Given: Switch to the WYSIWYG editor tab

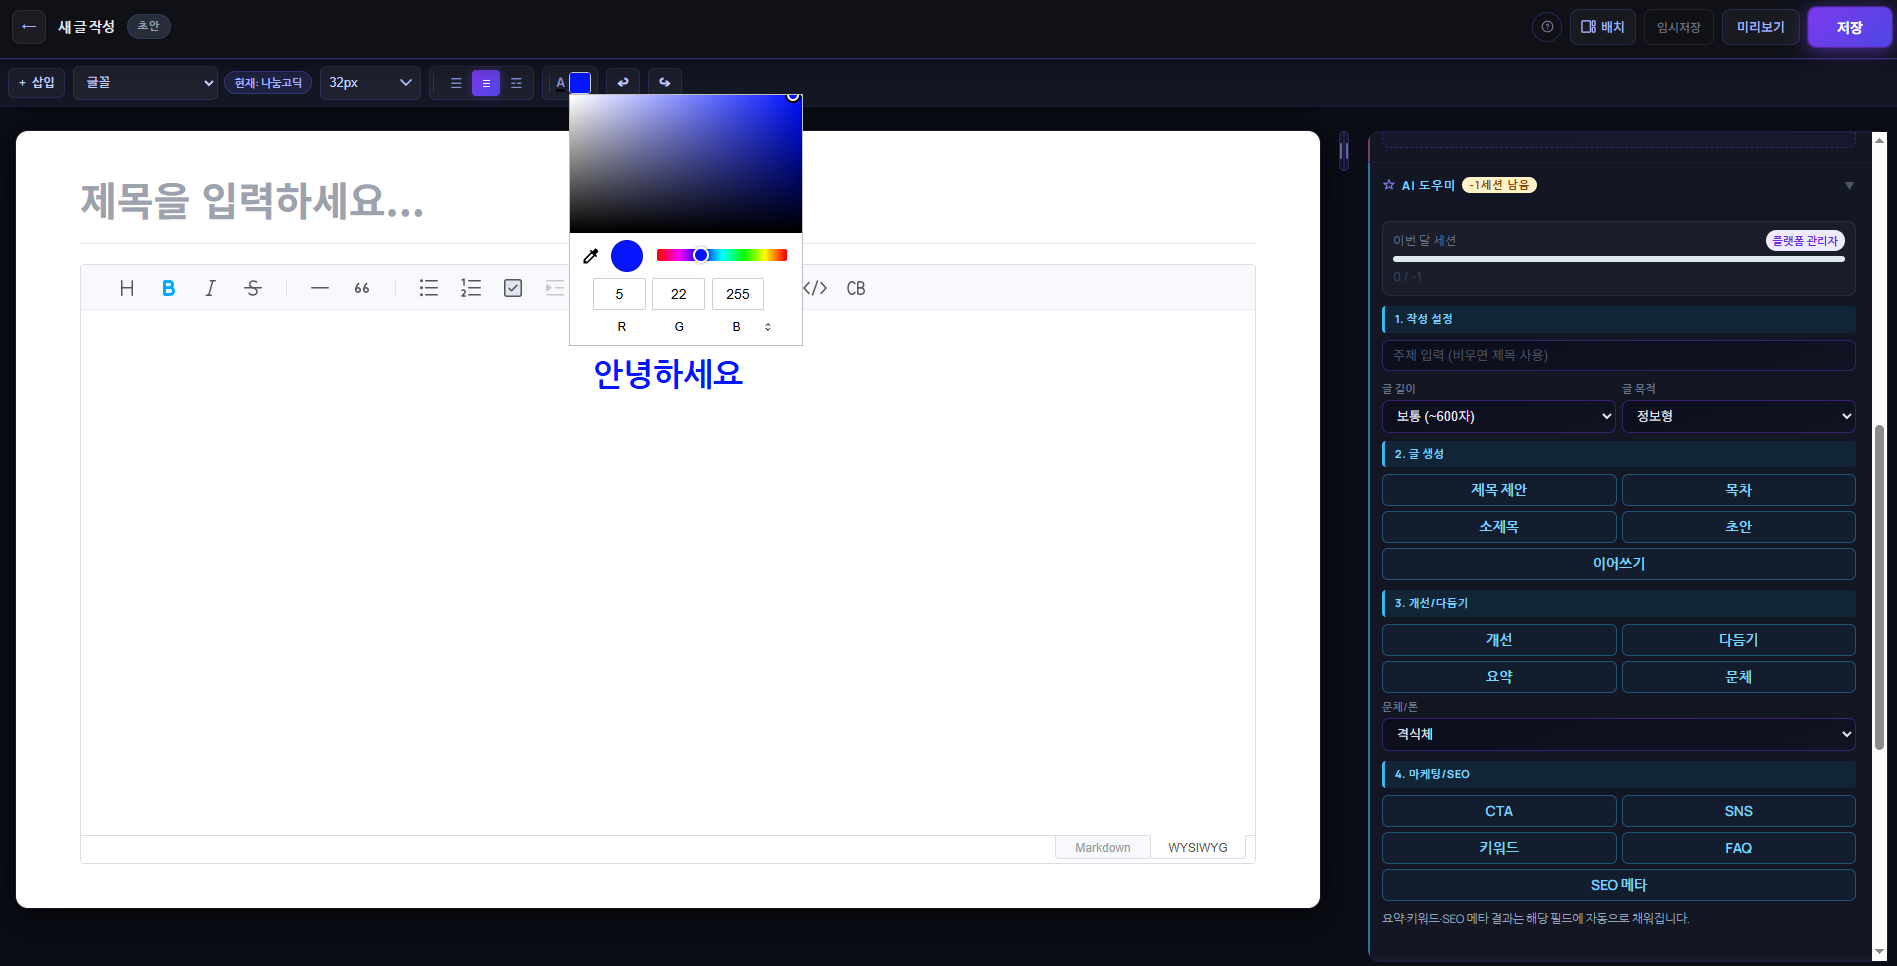Looking at the screenshot, I should click(x=1197, y=848).
